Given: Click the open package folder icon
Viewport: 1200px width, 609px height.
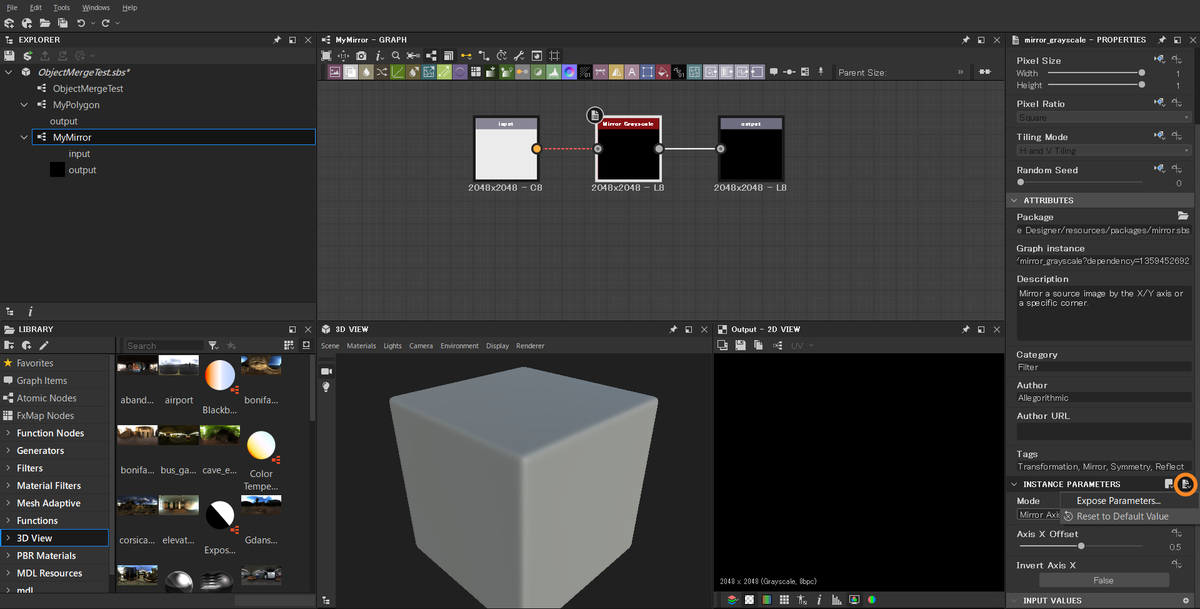Looking at the screenshot, I should pos(45,23).
